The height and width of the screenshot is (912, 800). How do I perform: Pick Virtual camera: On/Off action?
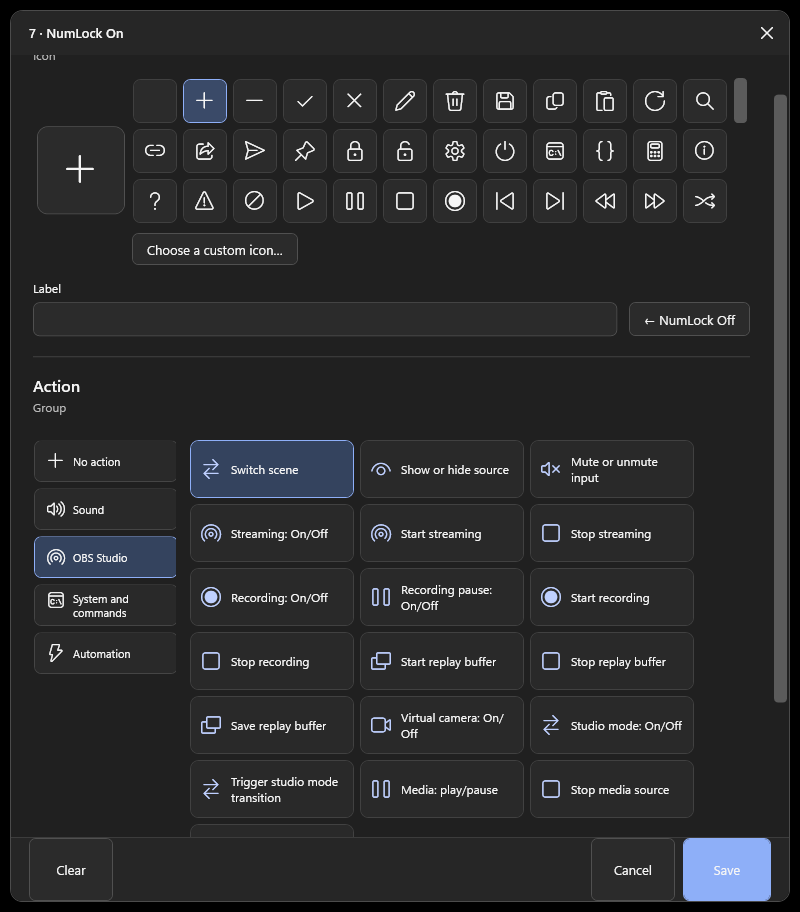coord(442,725)
